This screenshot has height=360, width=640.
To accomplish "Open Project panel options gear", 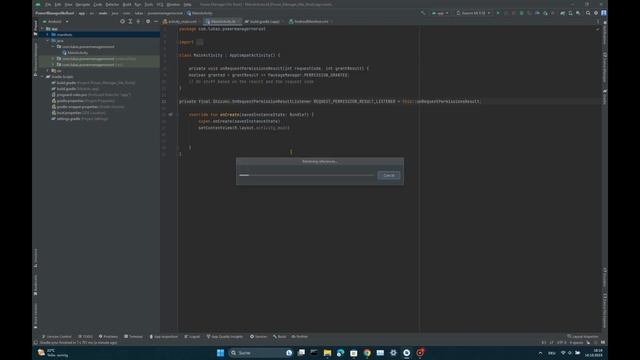I will 148,21.
